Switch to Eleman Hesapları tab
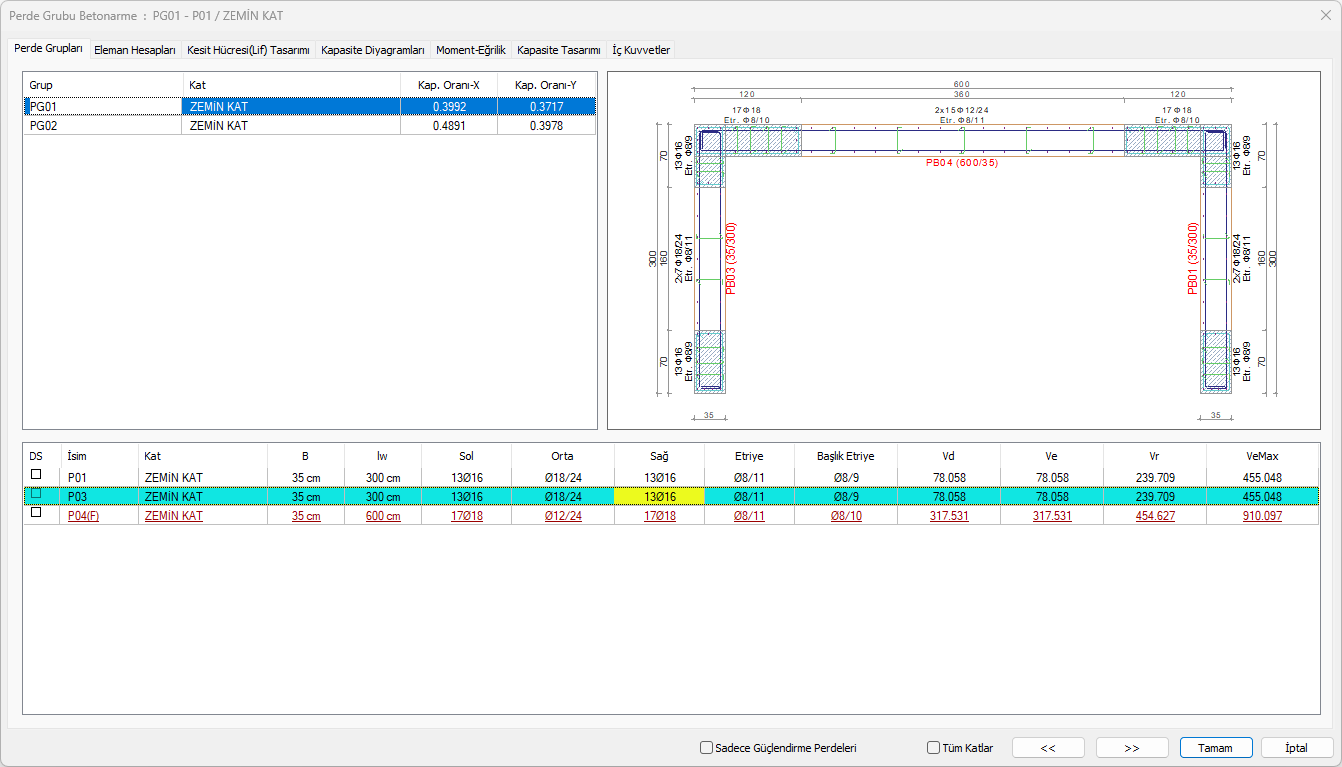Viewport: 1342px width, 767px height. point(134,50)
